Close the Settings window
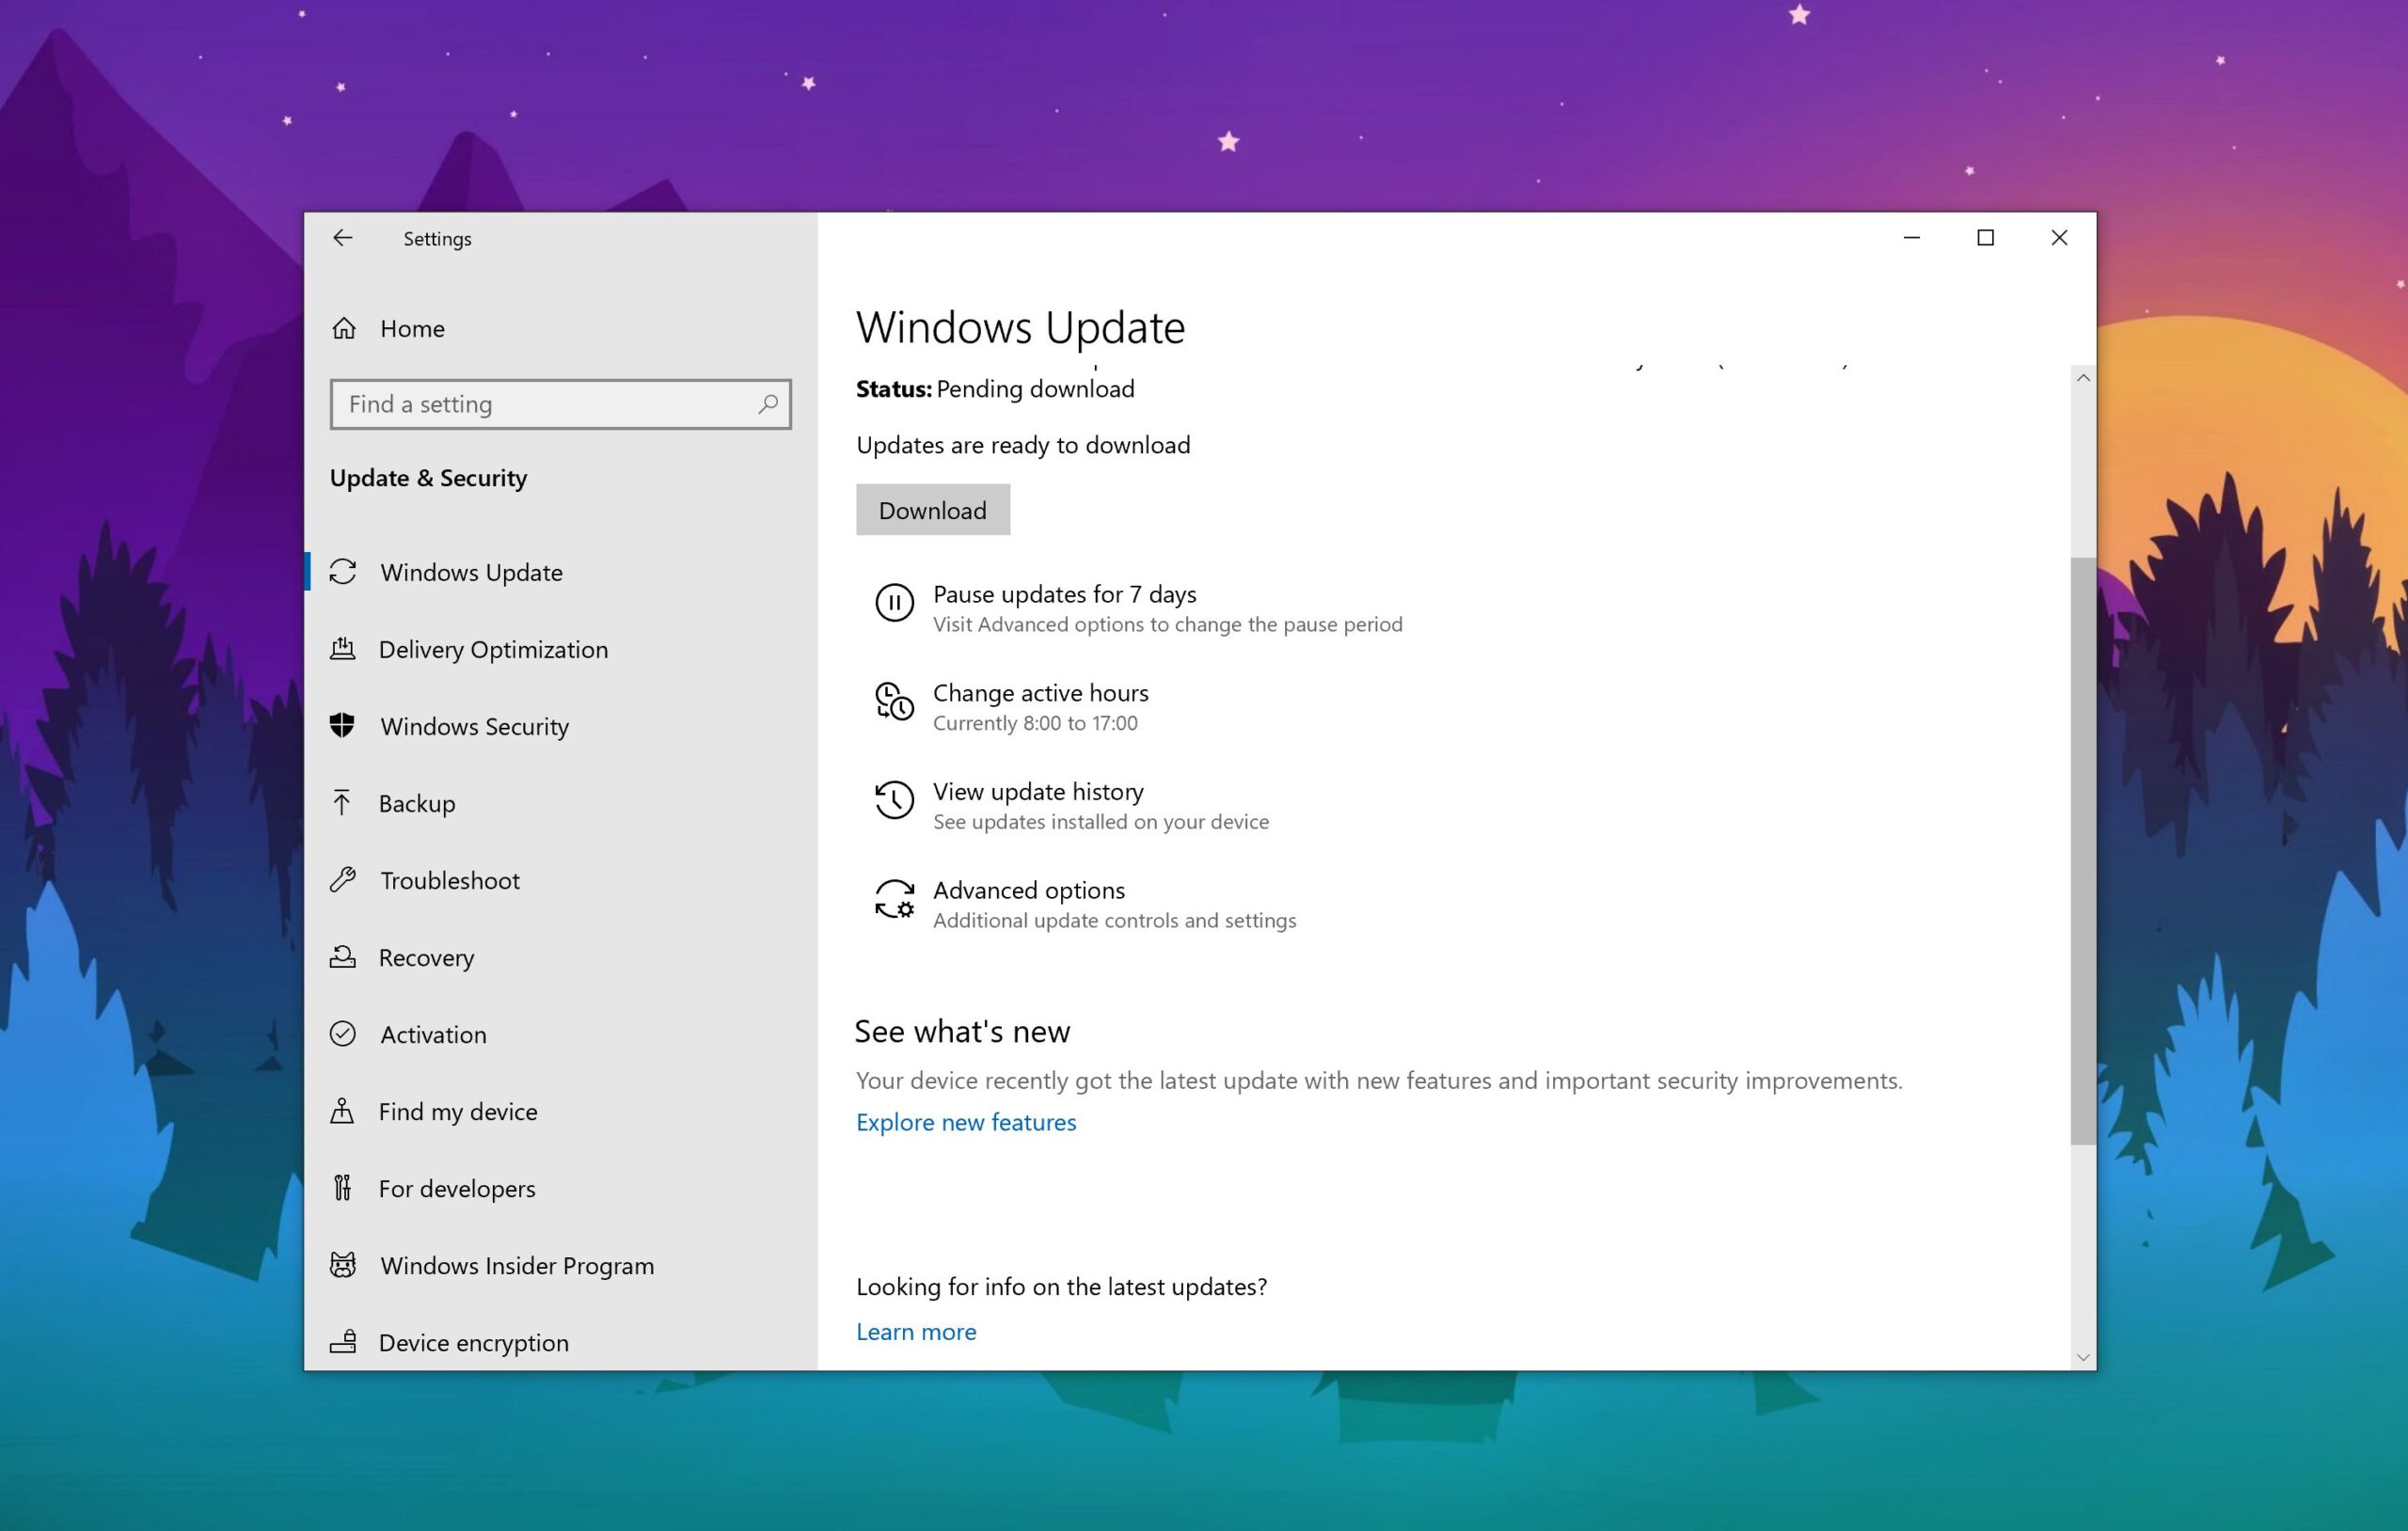This screenshot has width=2408, height=1531. tap(2059, 238)
